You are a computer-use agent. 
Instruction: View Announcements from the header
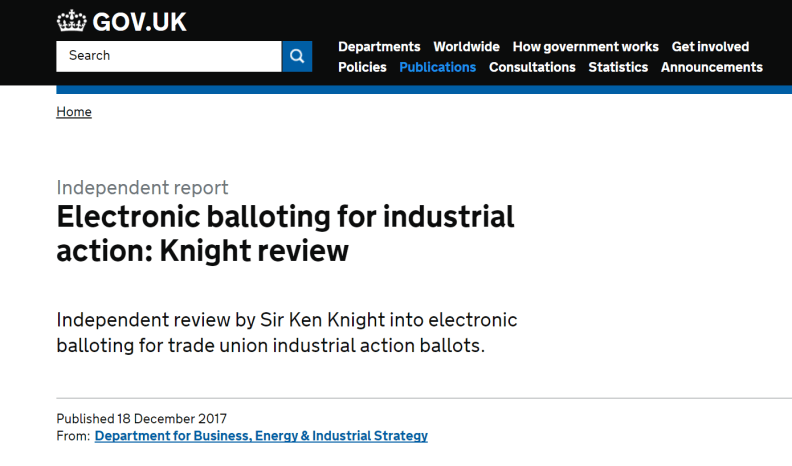(x=711, y=68)
